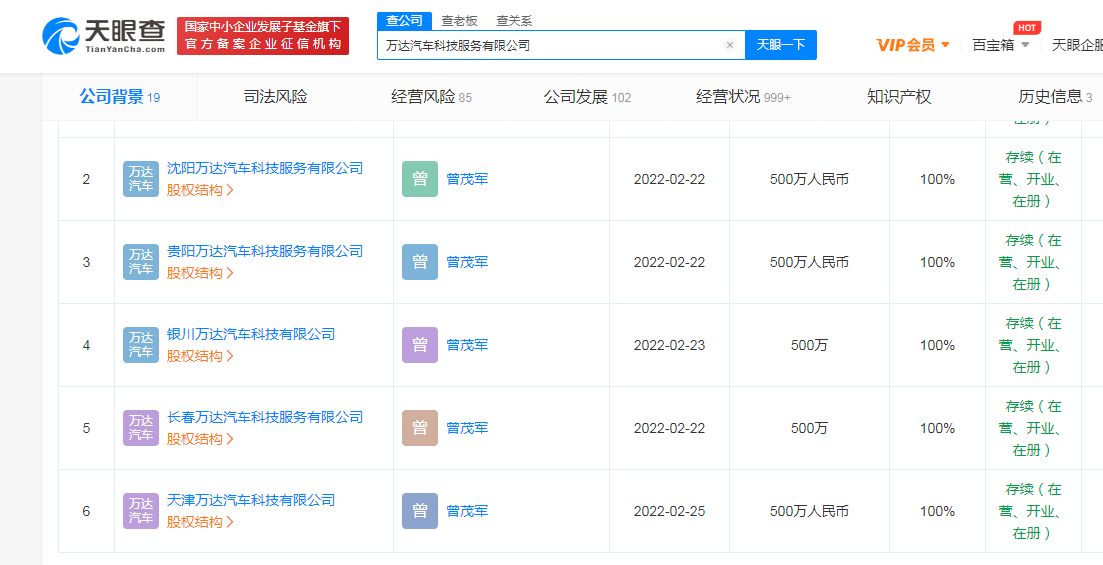
Task: Click purple 曾 avatar in row 4
Action: (420, 345)
